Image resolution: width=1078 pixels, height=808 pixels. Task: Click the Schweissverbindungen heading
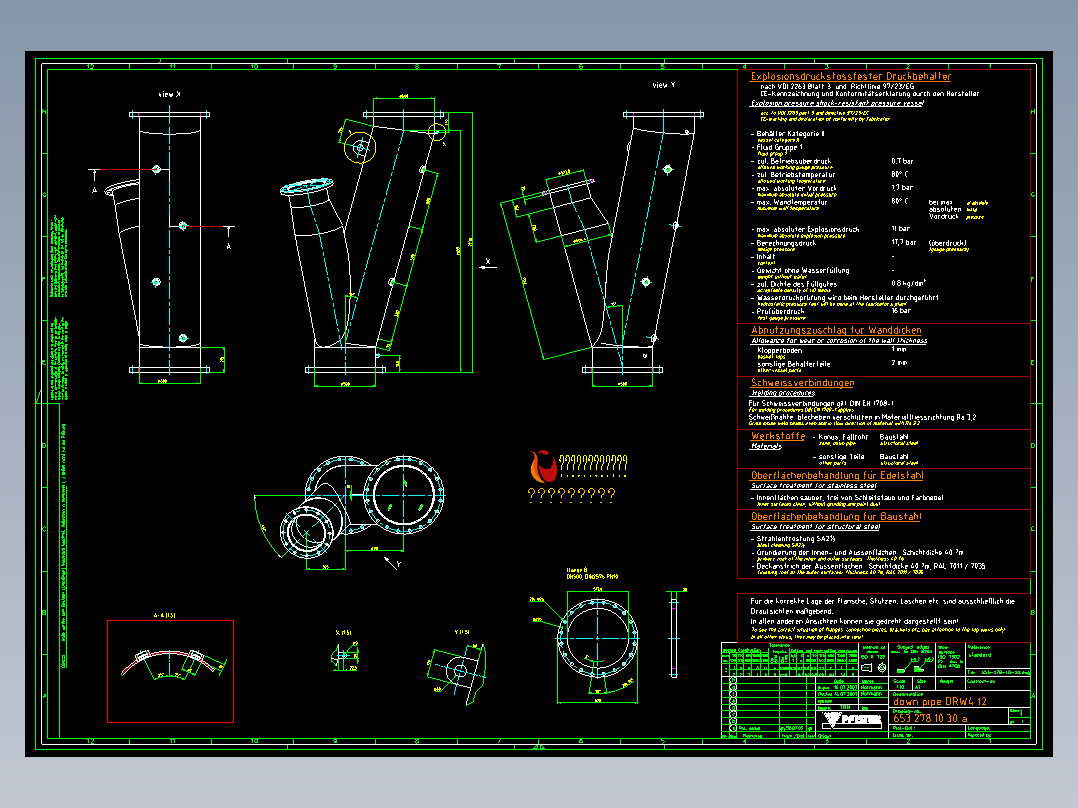[802, 383]
